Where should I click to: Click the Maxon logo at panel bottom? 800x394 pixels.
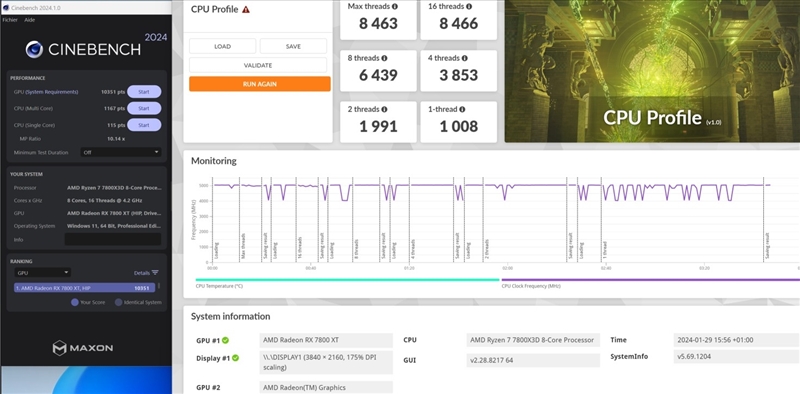point(83,348)
